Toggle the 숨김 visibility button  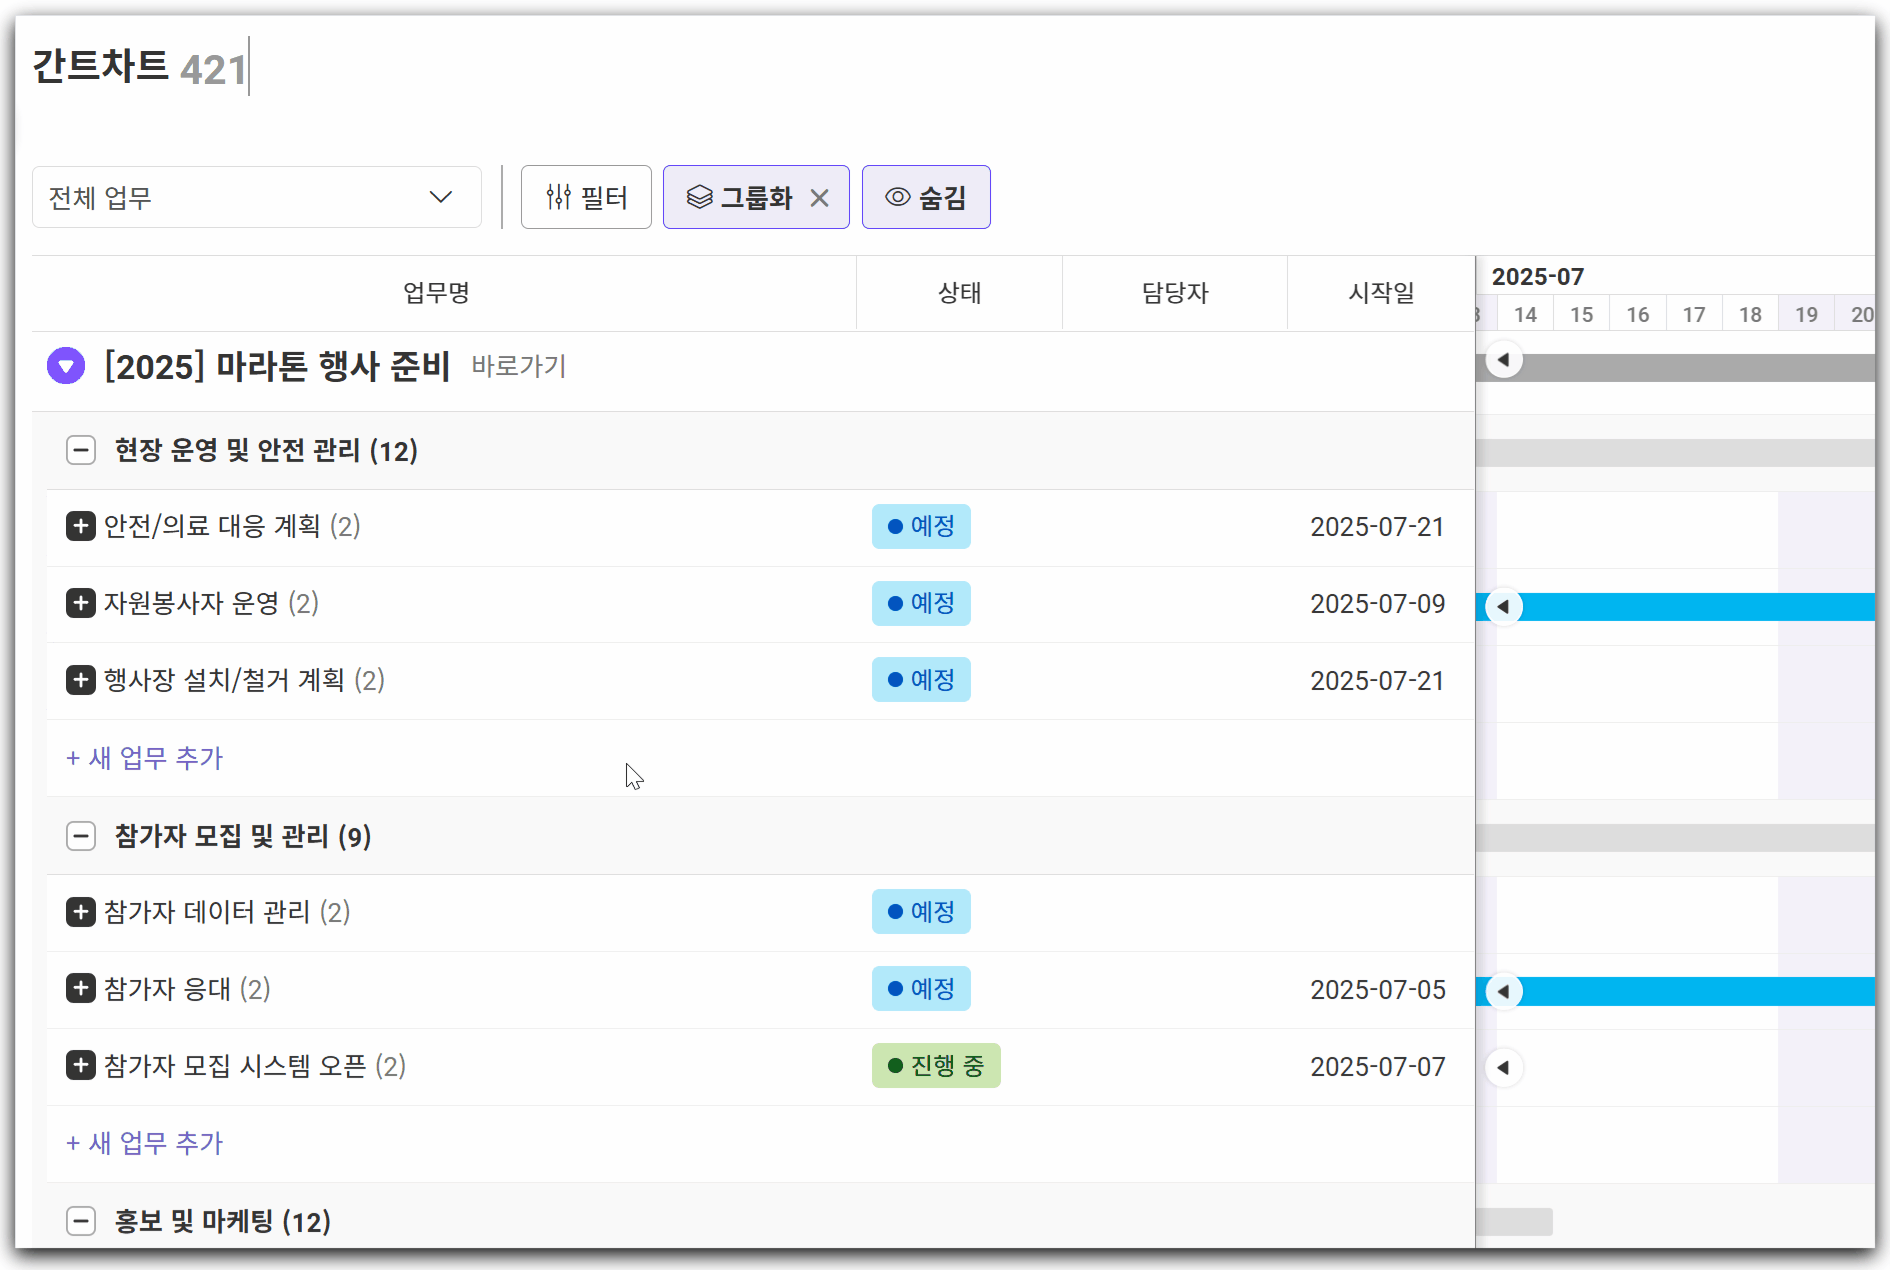[x=926, y=198]
